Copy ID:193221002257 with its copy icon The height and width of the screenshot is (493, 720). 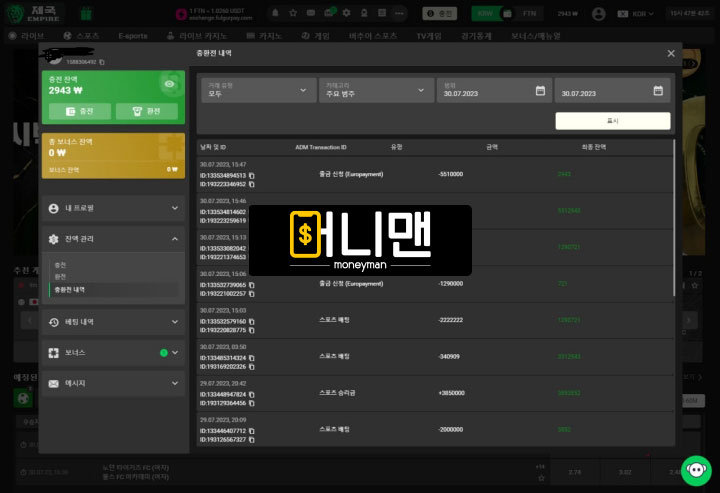[x=252, y=294]
